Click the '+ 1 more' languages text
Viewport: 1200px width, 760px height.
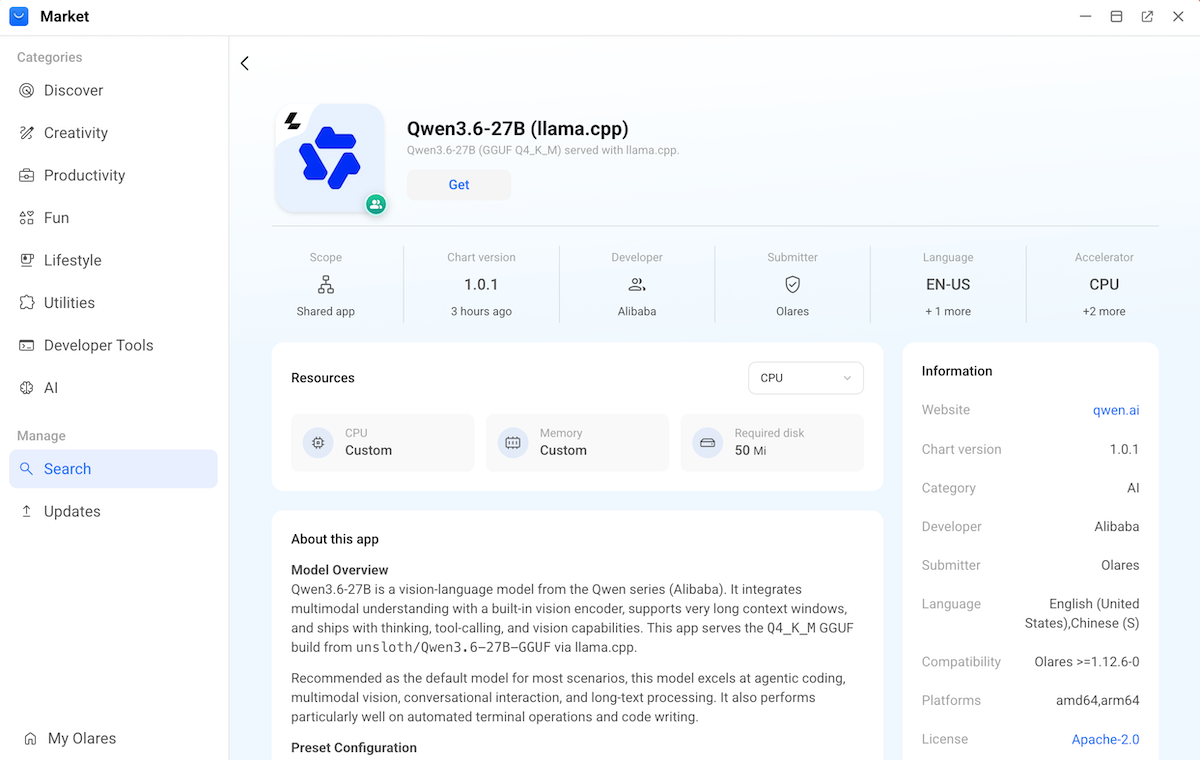point(948,311)
